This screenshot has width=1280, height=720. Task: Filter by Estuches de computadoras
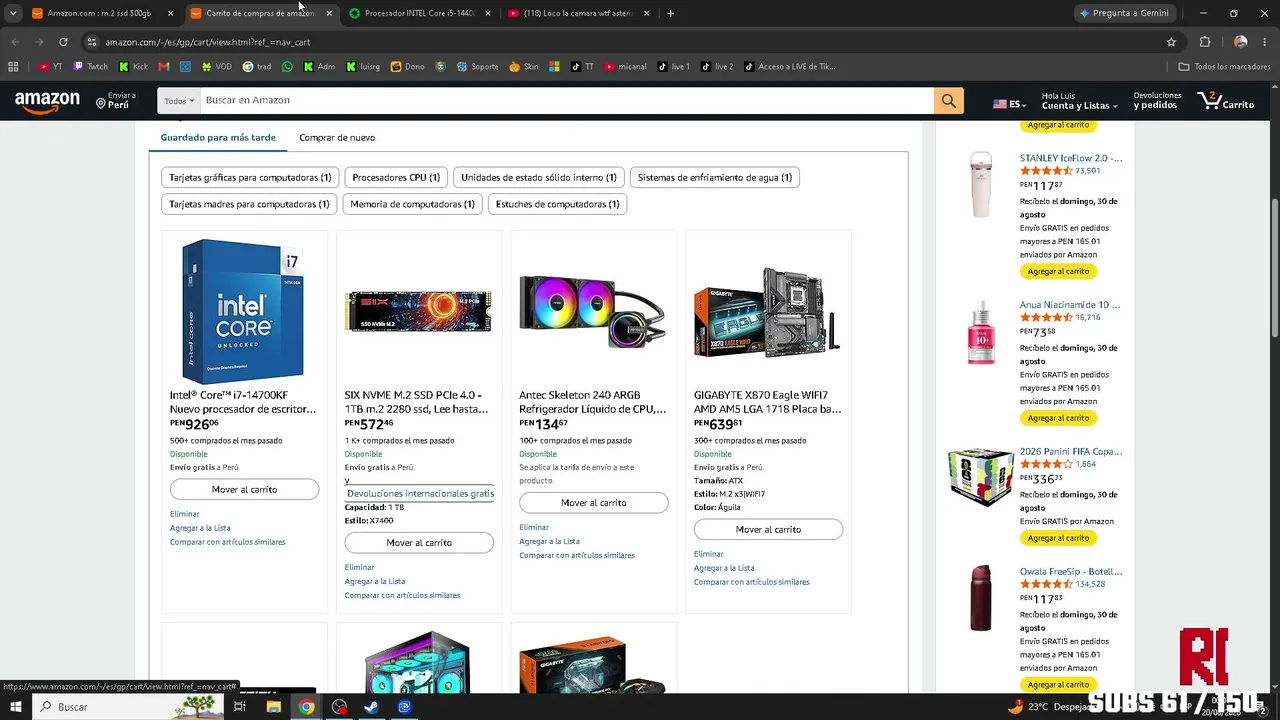click(x=557, y=204)
